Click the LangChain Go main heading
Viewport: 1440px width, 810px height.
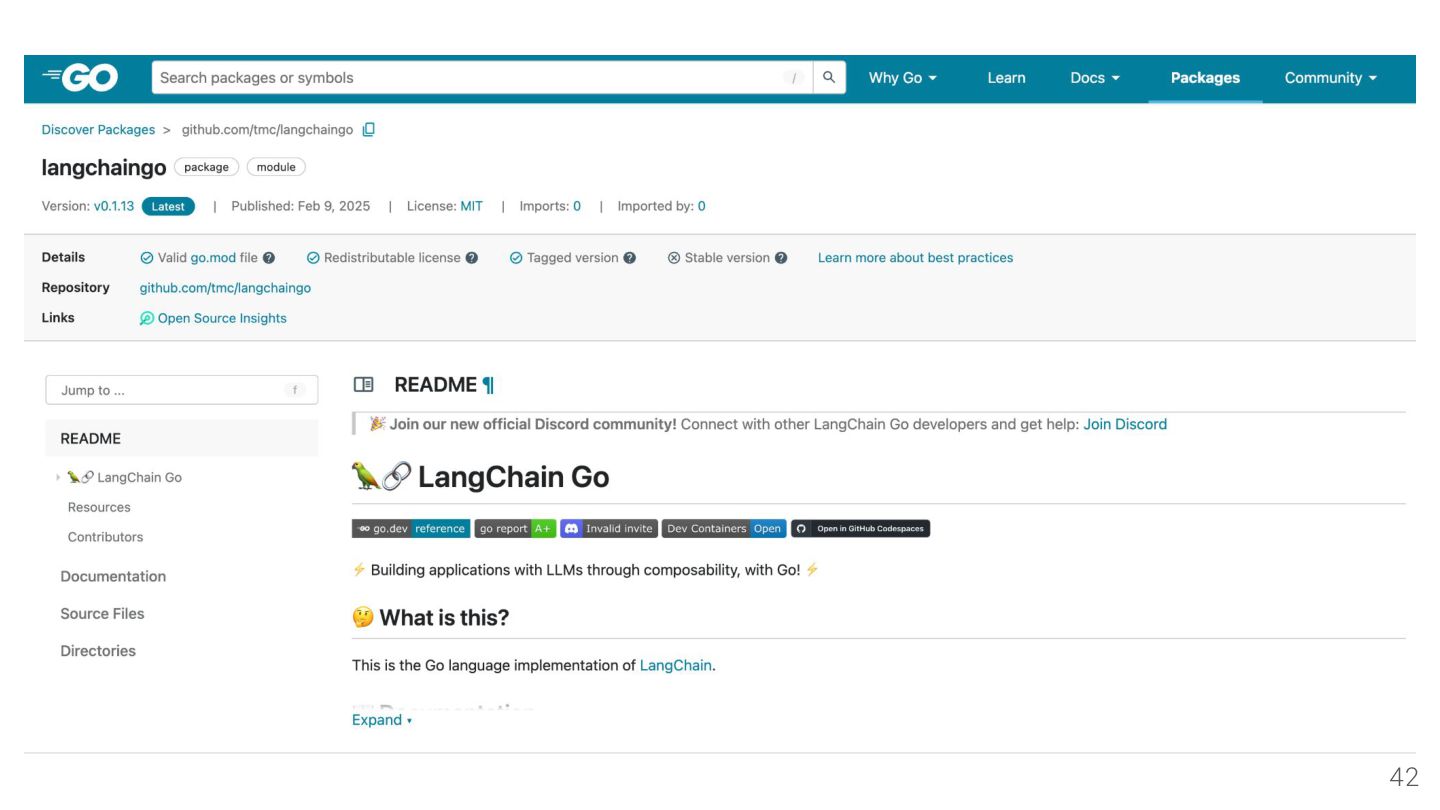coord(481,478)
